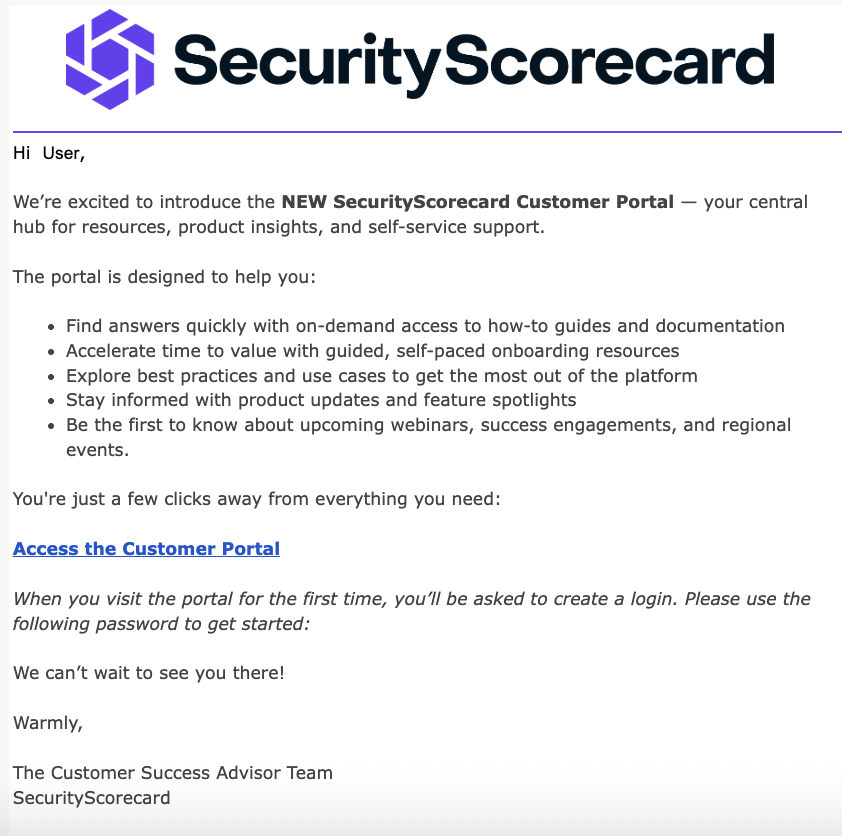Click the SecurityScorecard name in the signature

(91, 798)
